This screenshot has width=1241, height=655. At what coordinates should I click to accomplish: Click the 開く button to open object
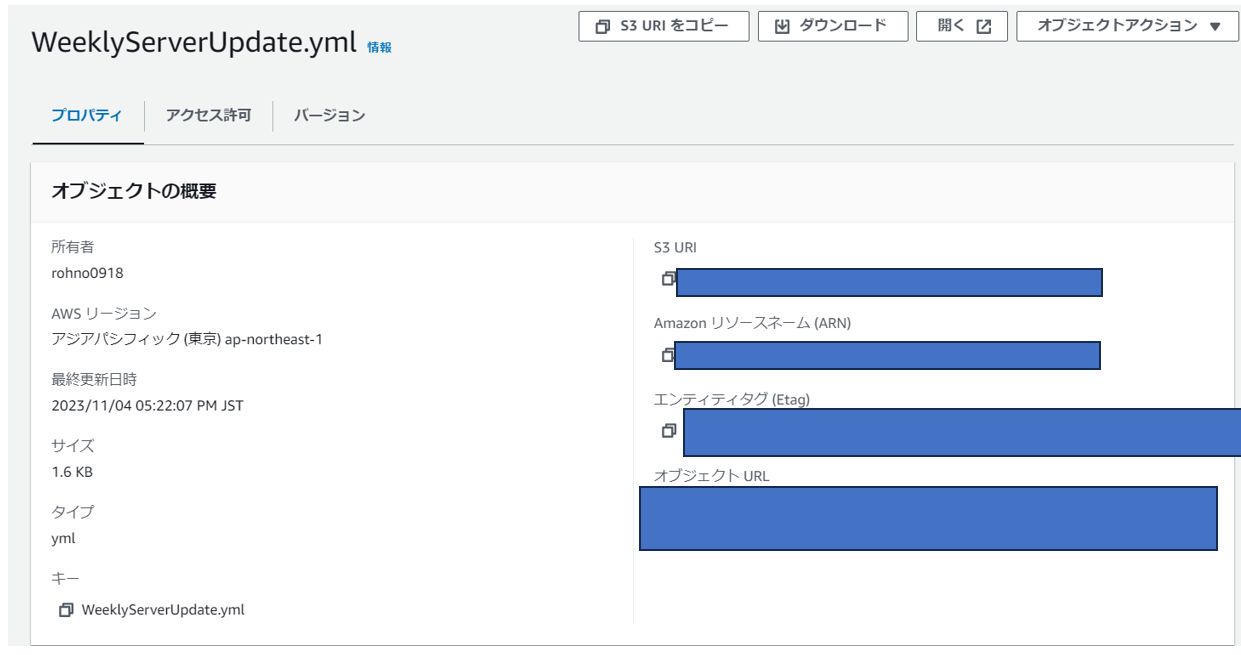pos(964,27)
